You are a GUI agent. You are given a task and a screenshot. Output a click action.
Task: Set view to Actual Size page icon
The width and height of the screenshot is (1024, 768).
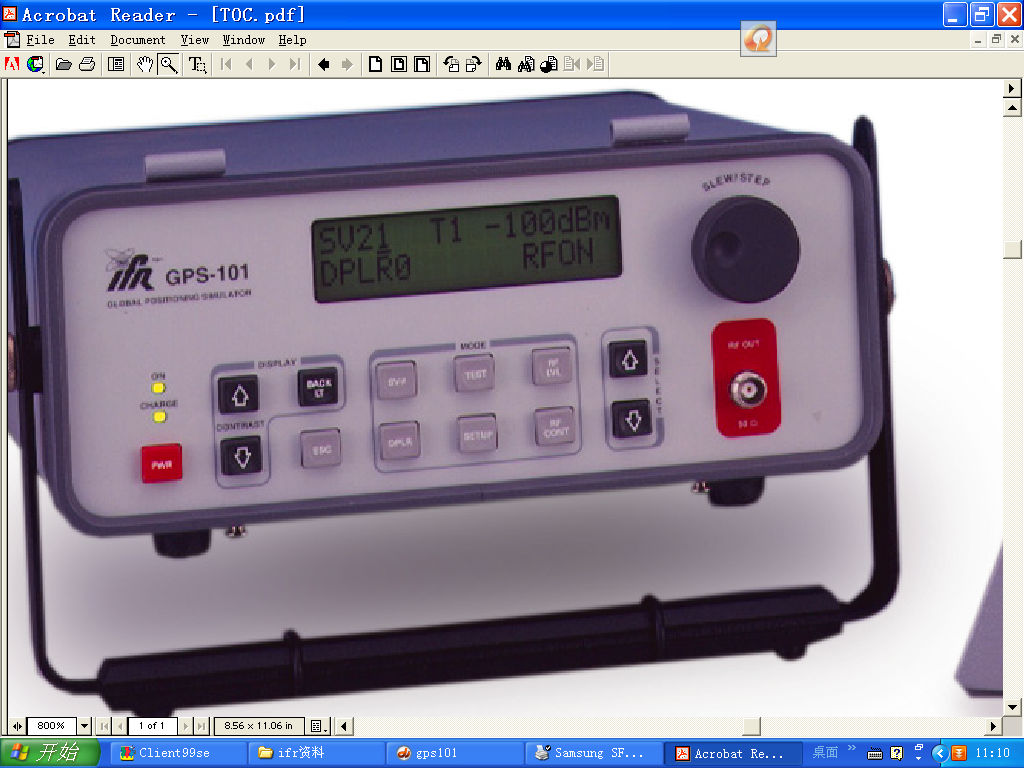[x=376, y=64]
